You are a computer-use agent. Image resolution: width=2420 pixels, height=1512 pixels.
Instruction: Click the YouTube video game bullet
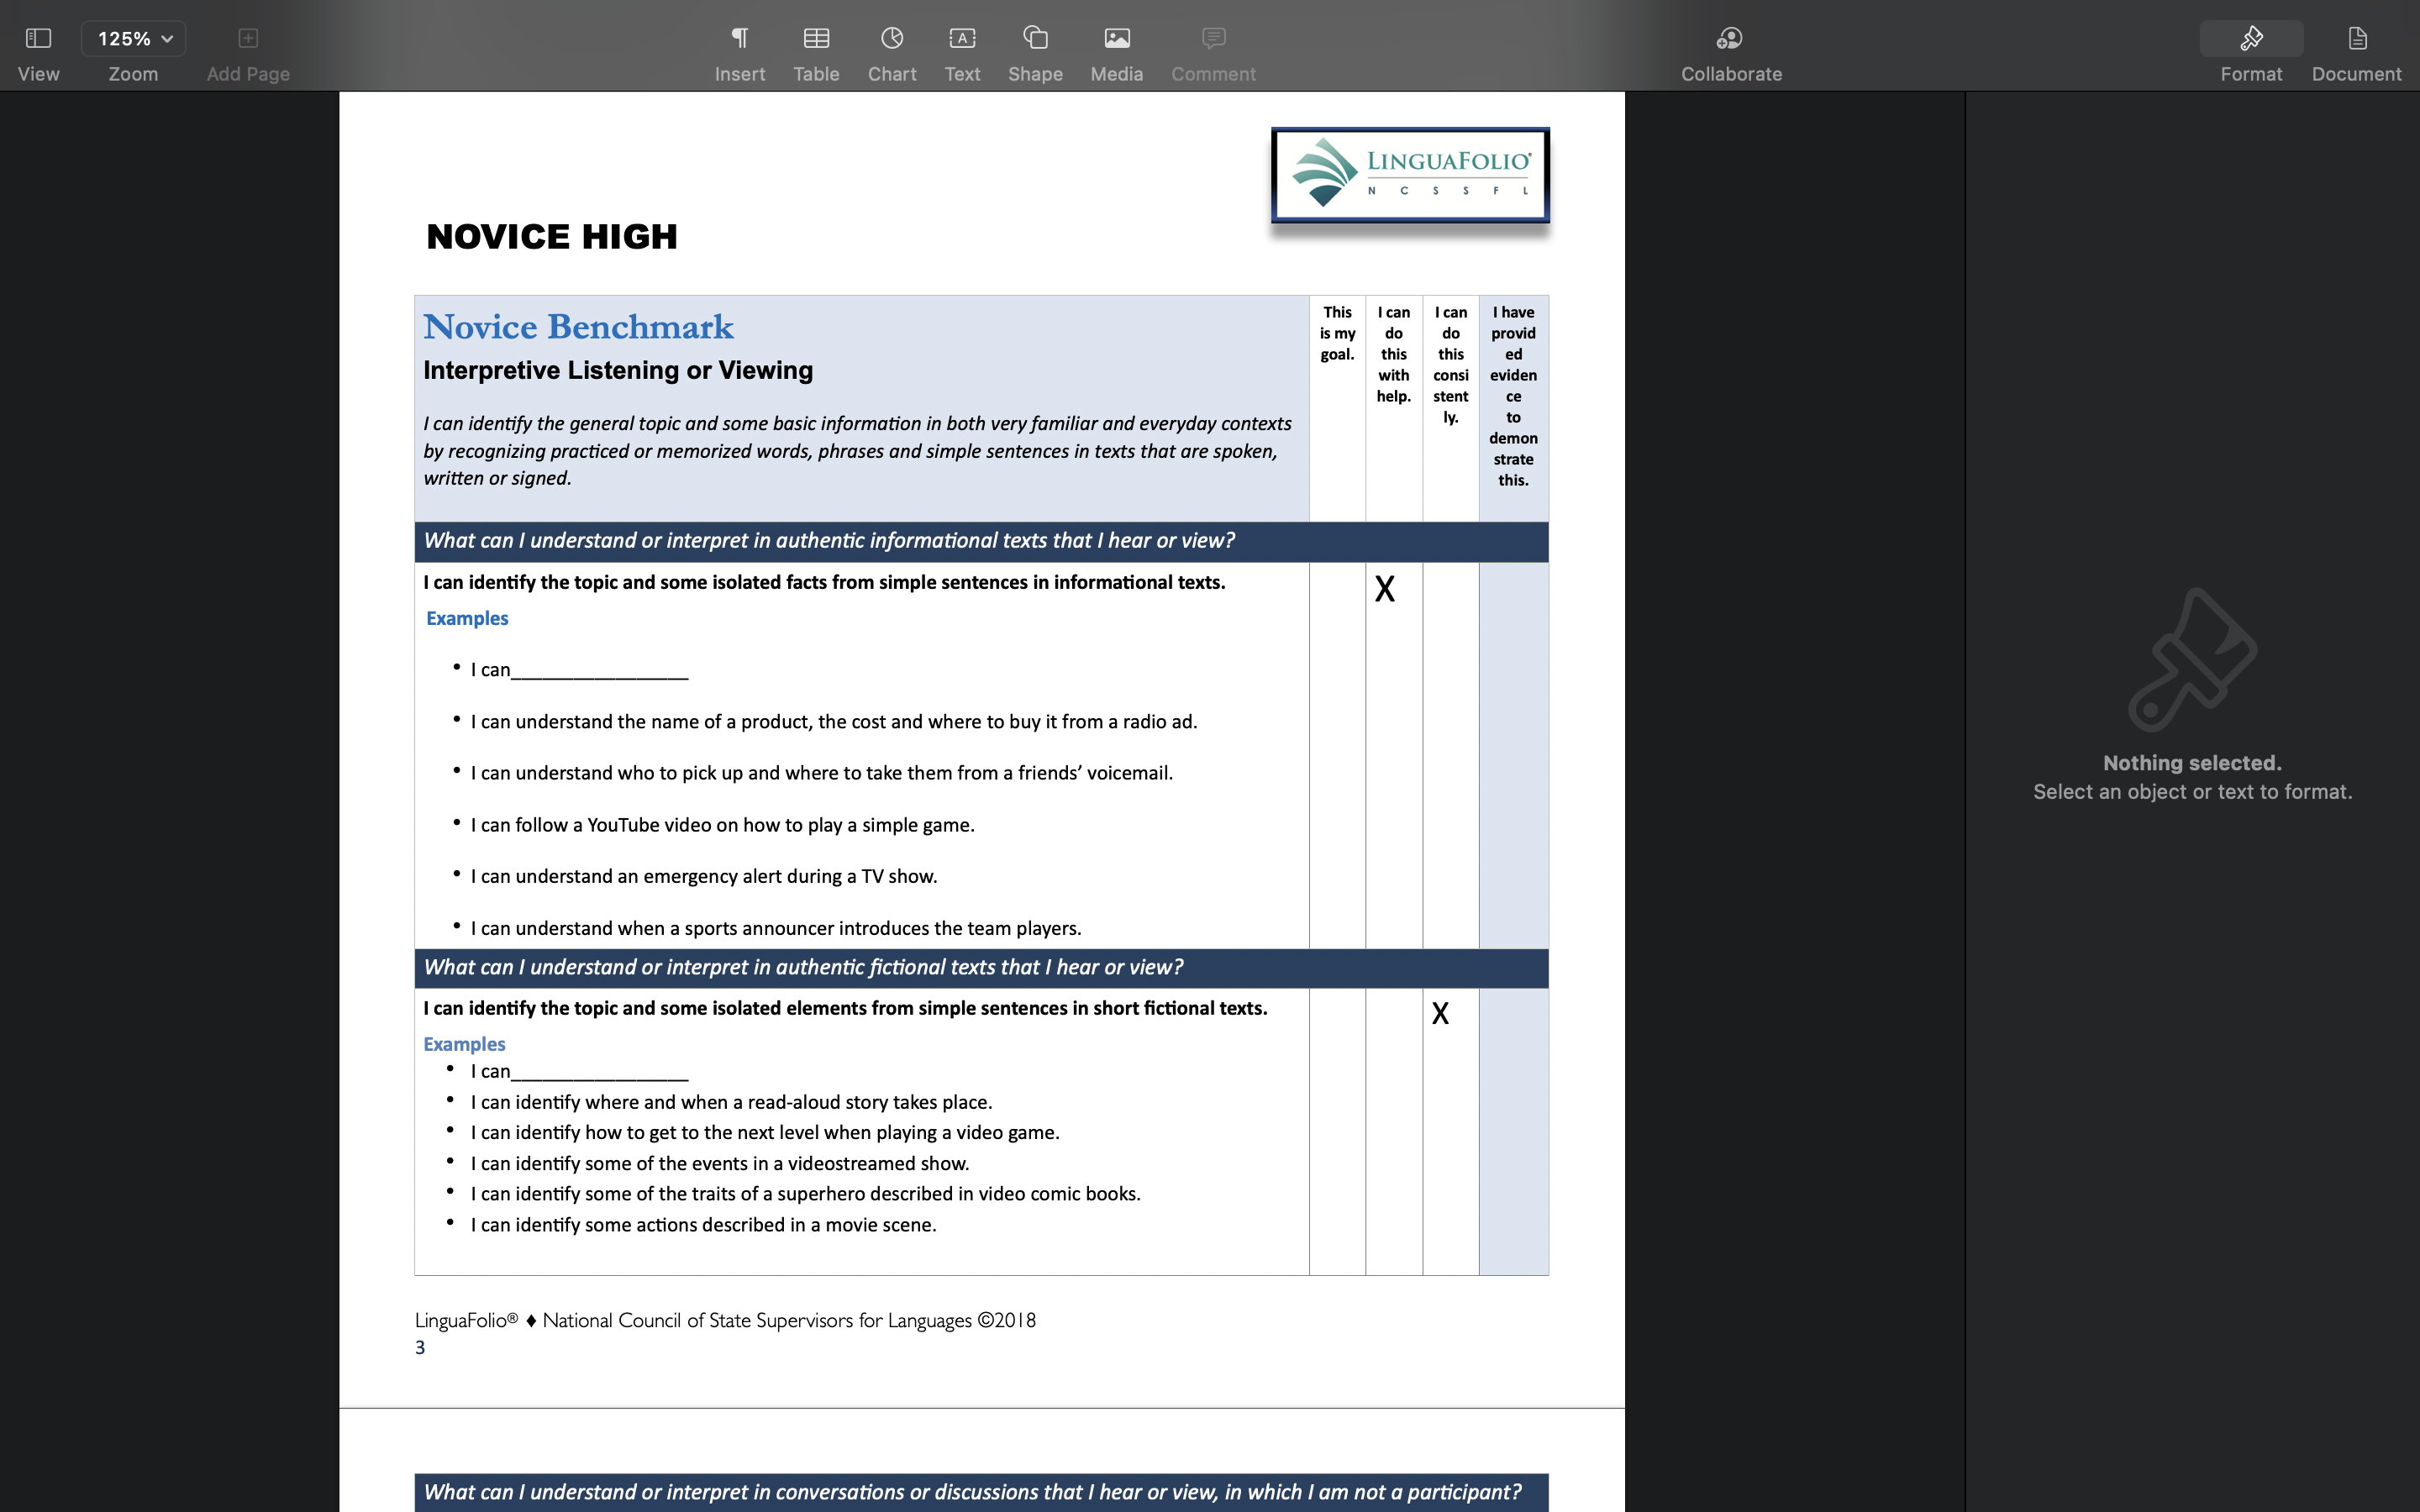click(x=722, y=825)
